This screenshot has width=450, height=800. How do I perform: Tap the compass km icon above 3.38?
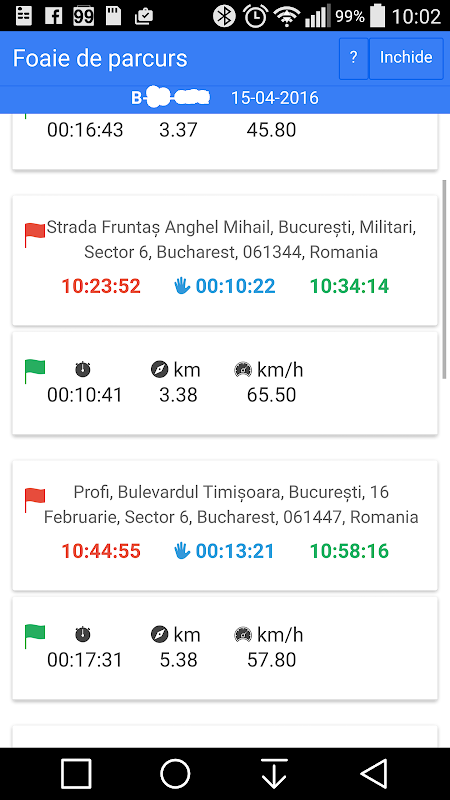click(160, 369)
